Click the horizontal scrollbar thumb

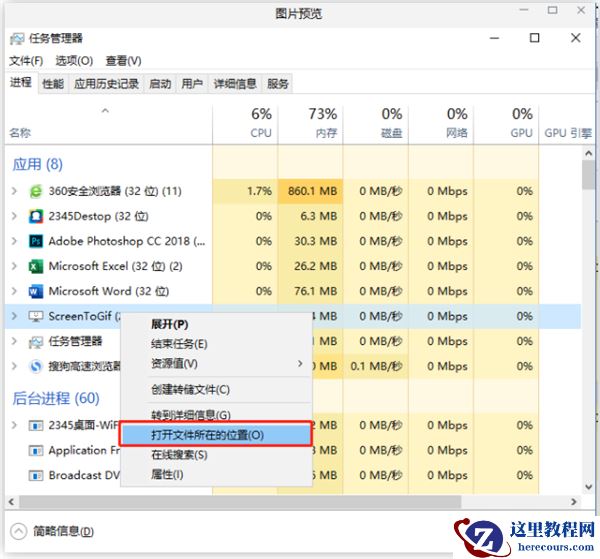(x=240, y=501)
